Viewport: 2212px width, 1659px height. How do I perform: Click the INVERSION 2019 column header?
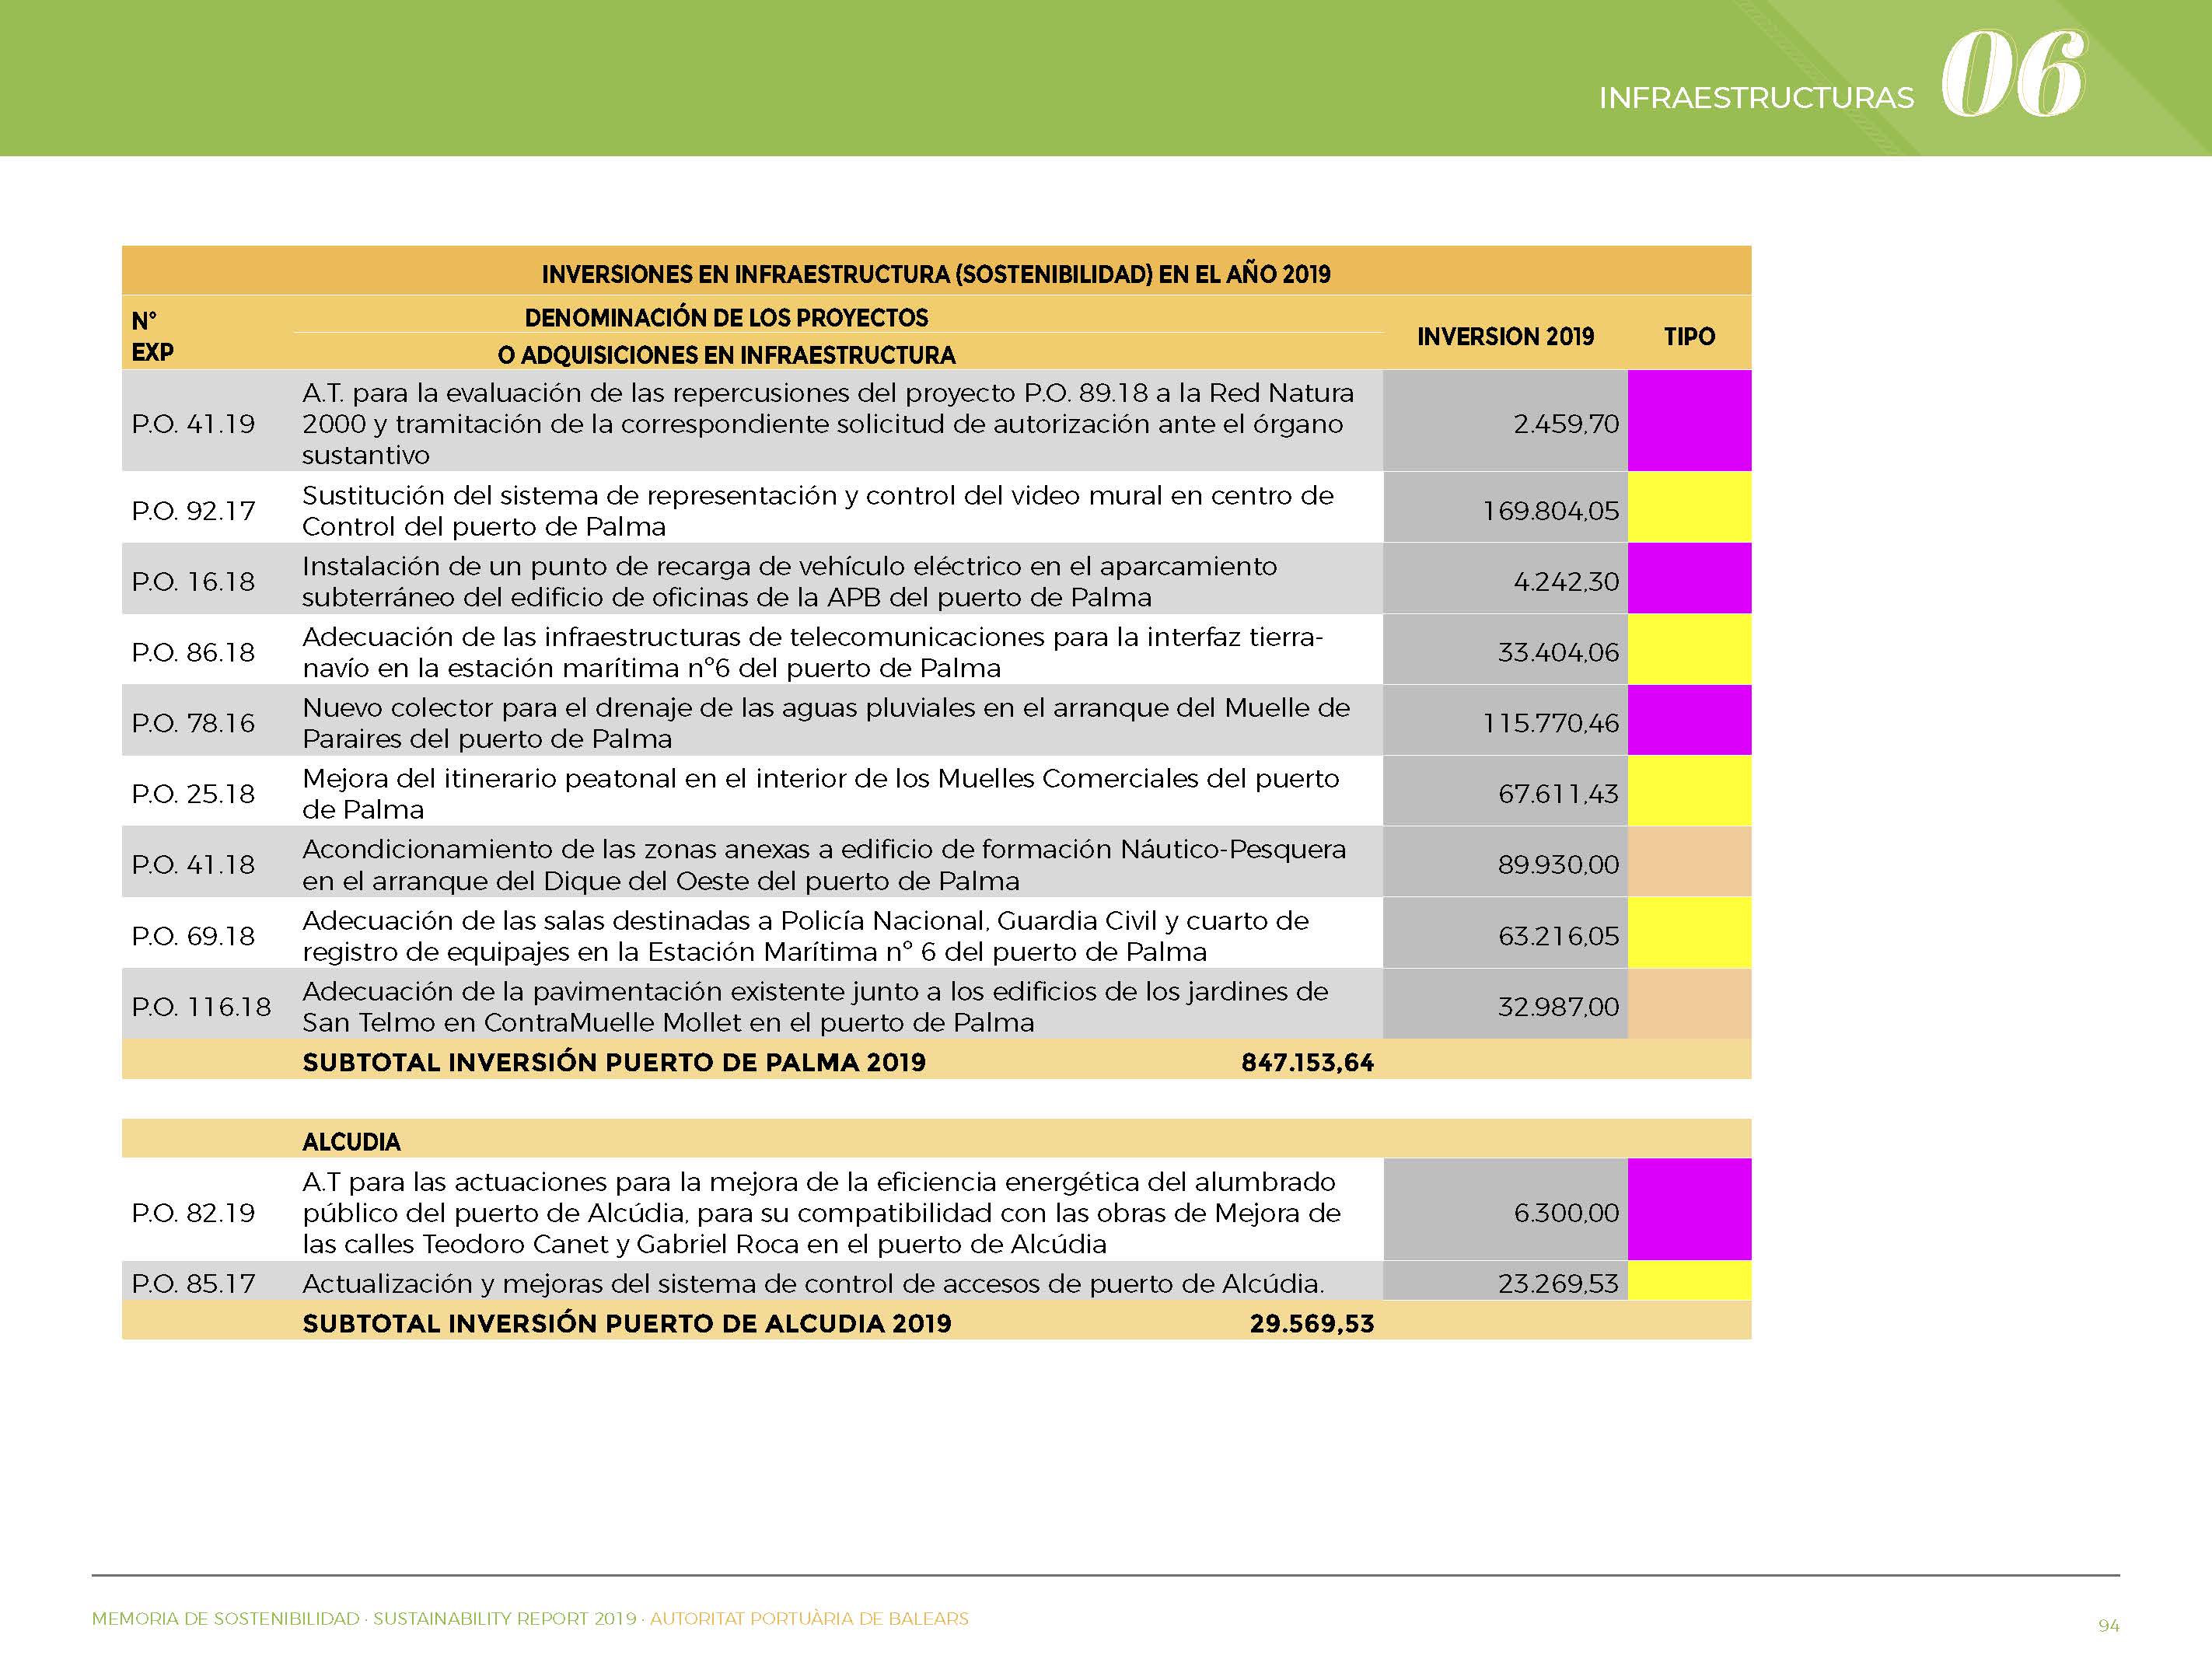click(x=1505, y=336)
